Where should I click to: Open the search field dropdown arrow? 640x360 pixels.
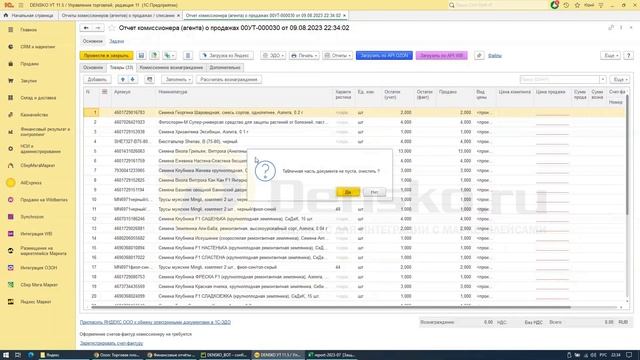pyautogui.click(x=602, y=80)
